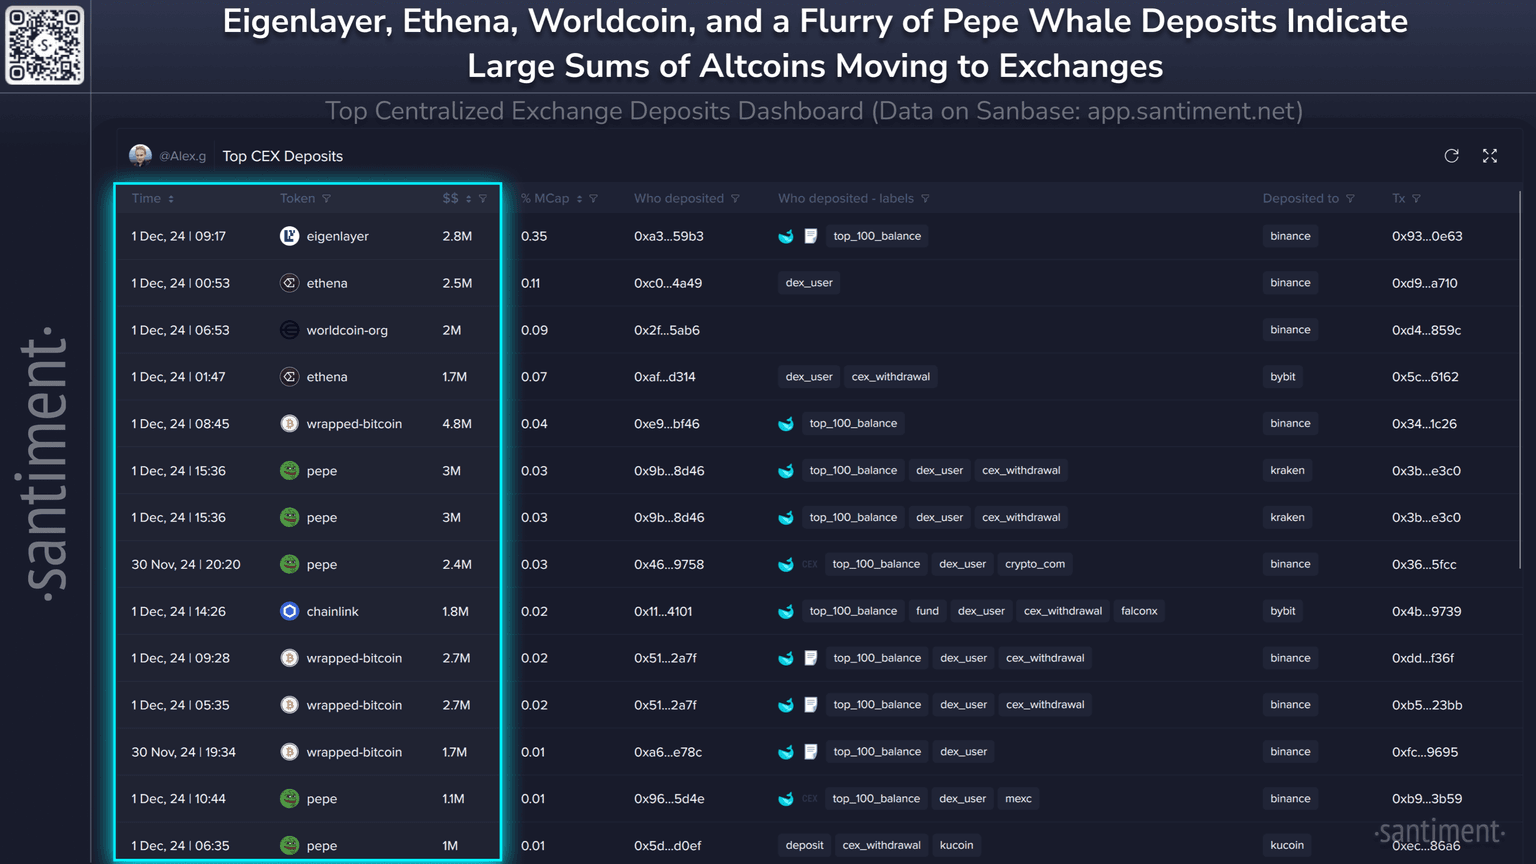
Task: Open the Token column filter
Action: tap(326, 199)
